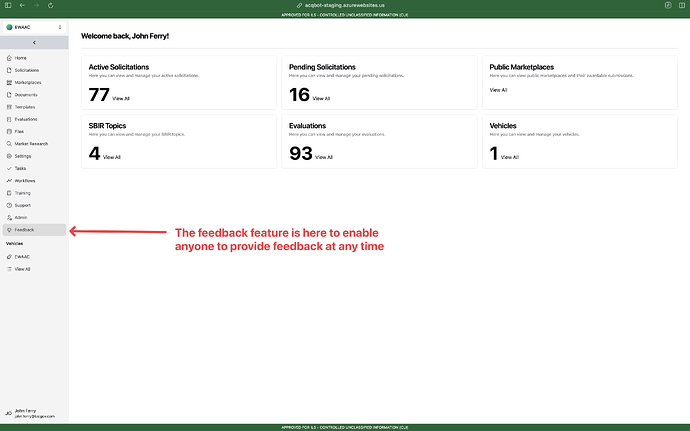This screenshot has height=431, width=690.
Task: View all SBIR Topics
Action: [x=112, y=157]
